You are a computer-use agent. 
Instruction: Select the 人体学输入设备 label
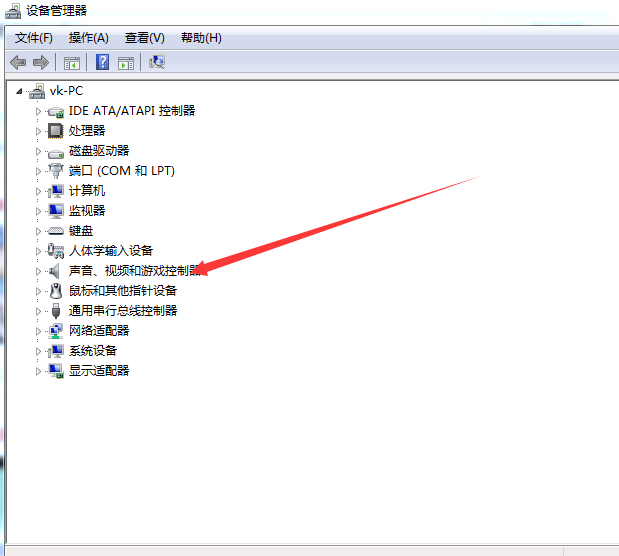(111, 251)
